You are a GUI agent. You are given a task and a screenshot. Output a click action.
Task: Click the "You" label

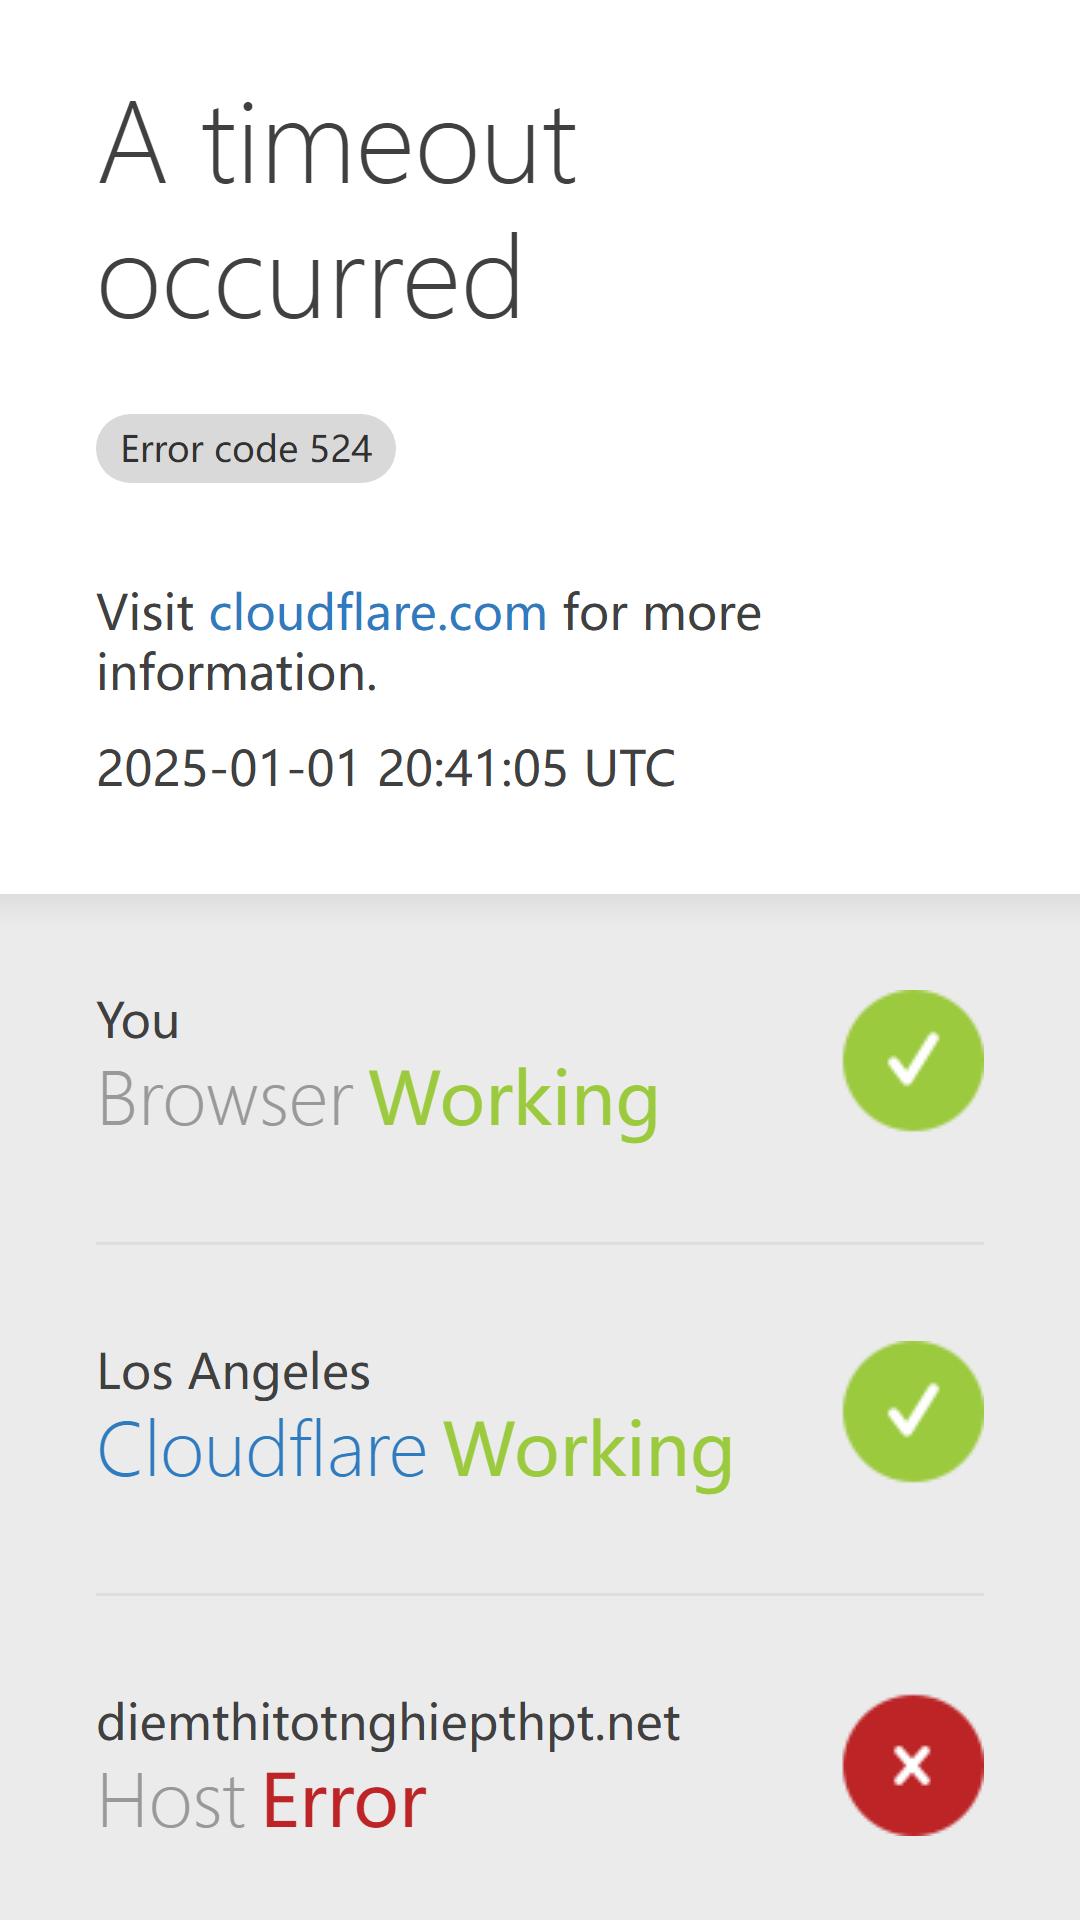(138, 1020)
